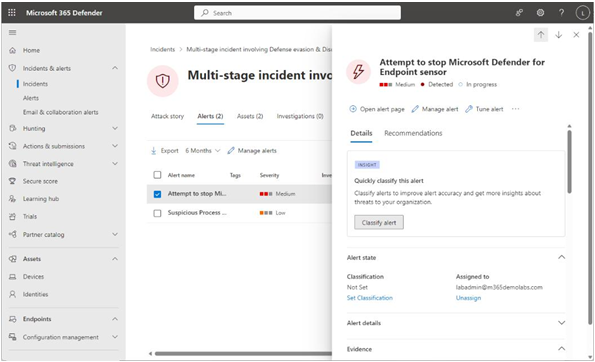Open the settings gear icon
Viewport: 595px width, 362px height.
(x=540, y=13)
